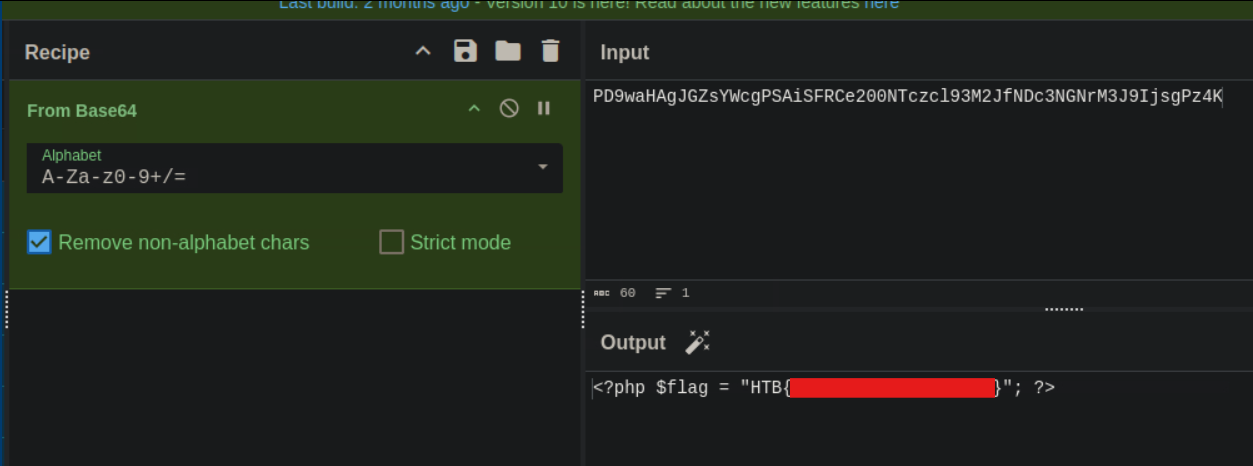
Task: Uncheck Remove non-alphabet chars
Action: point(39,242)
